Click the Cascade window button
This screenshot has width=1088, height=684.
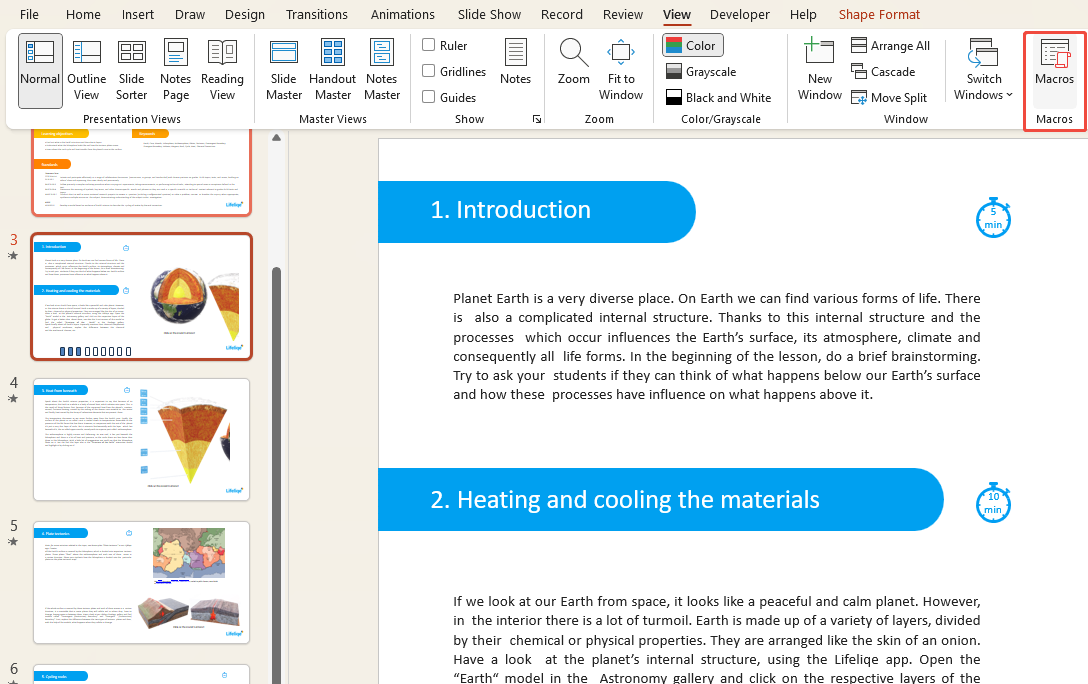884,71
